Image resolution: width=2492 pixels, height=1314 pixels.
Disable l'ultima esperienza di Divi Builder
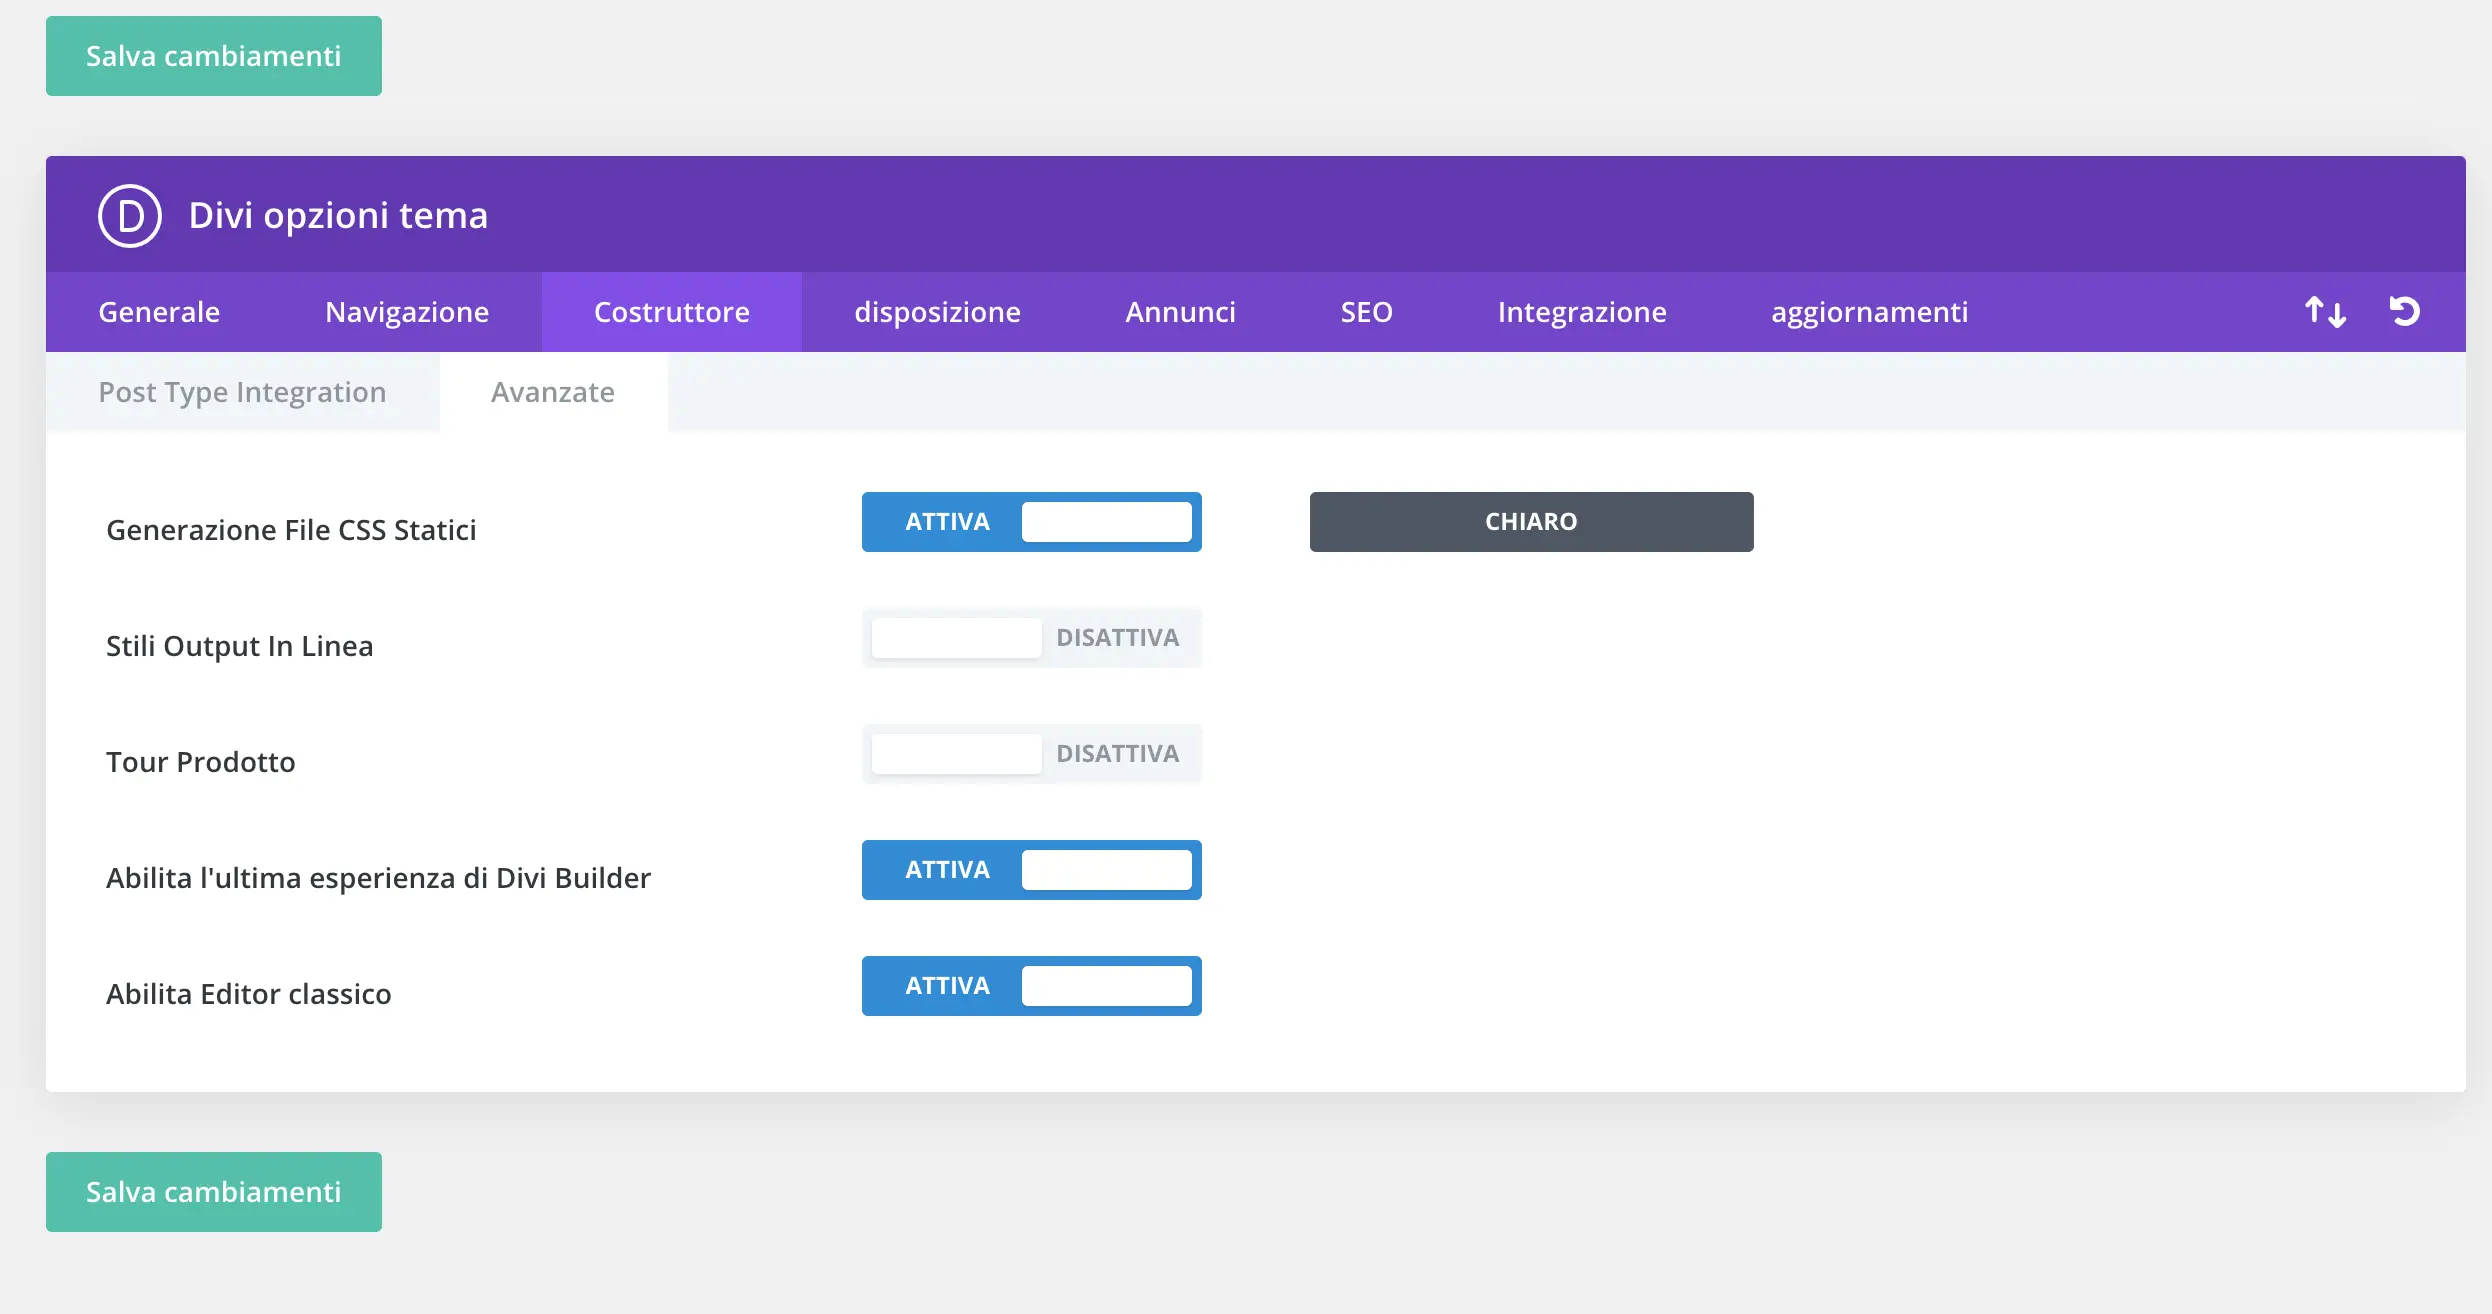1031,870
